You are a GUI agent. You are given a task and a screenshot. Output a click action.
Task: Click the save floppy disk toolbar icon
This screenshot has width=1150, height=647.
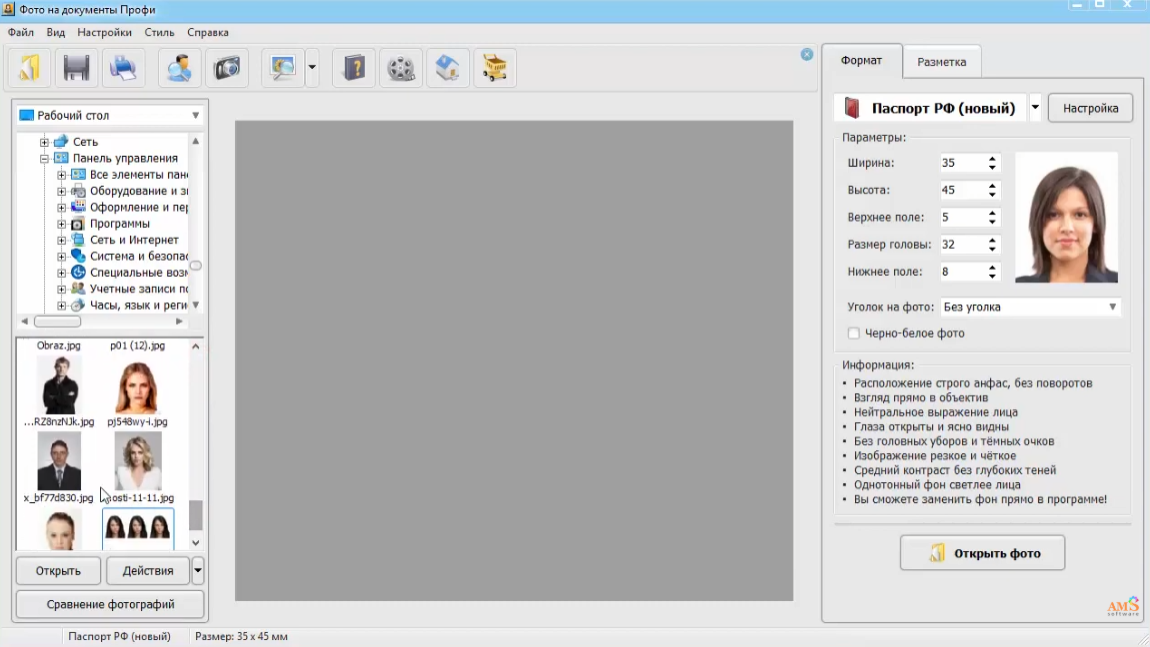[x=76, y=68]
